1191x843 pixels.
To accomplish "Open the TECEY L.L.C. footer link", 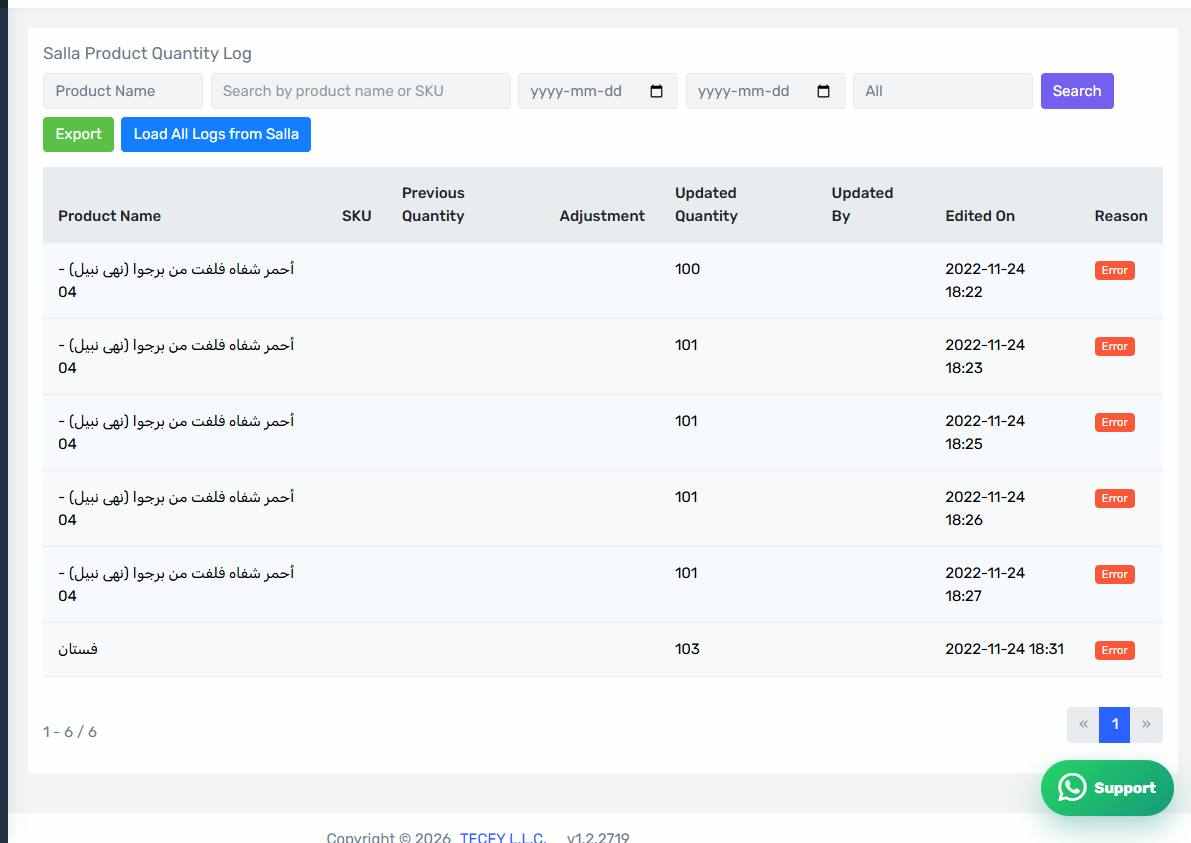I will click(502, 837).
